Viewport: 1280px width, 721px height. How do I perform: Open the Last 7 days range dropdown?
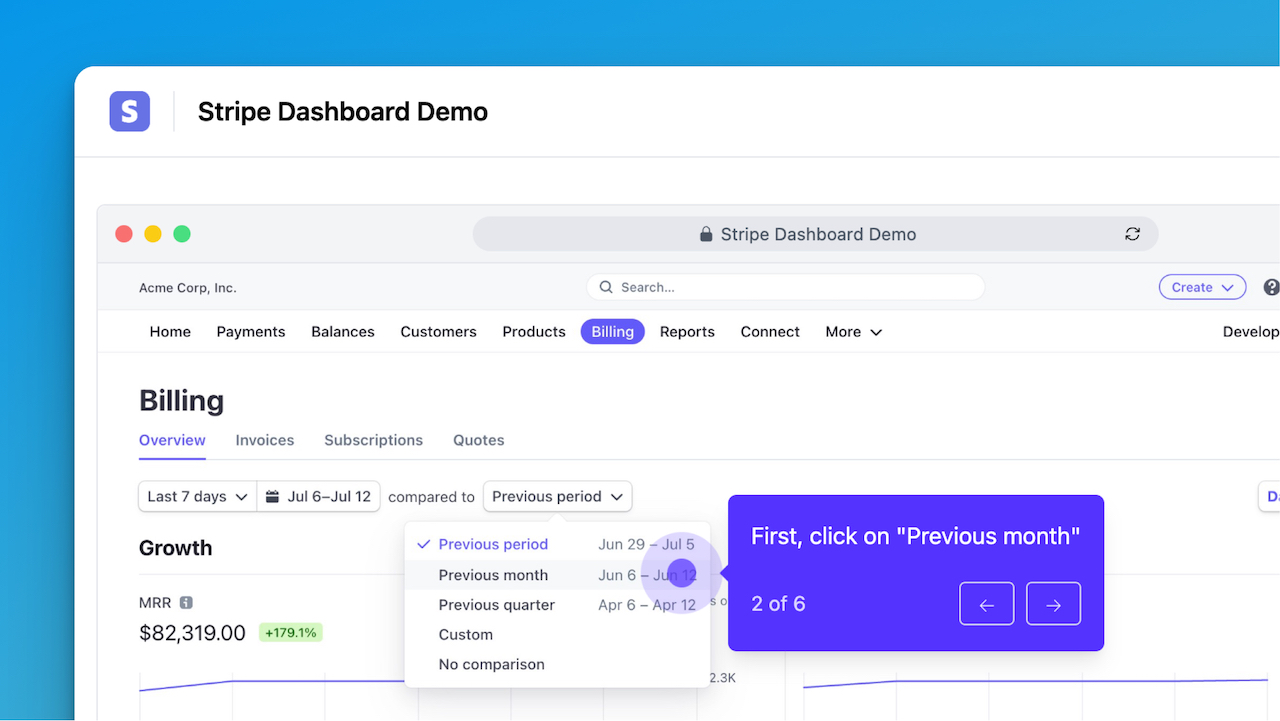(198, 496)
